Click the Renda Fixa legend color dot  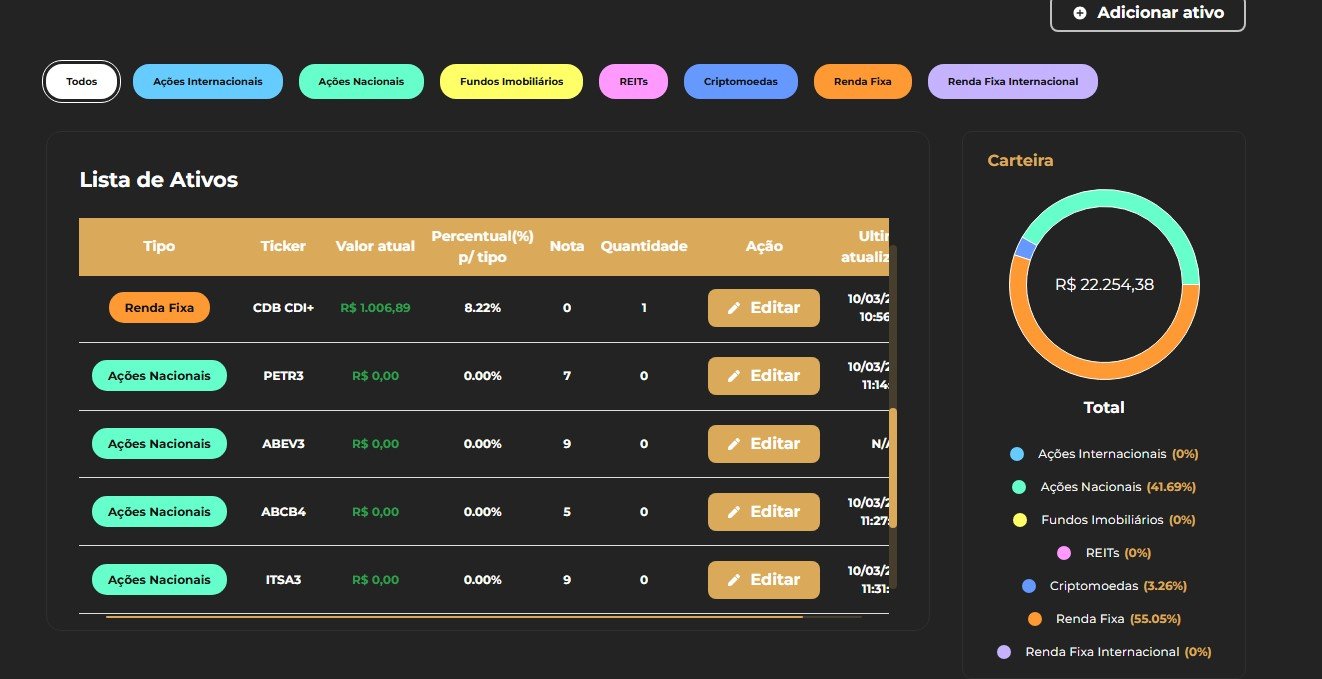click(x=1035, y=619)
